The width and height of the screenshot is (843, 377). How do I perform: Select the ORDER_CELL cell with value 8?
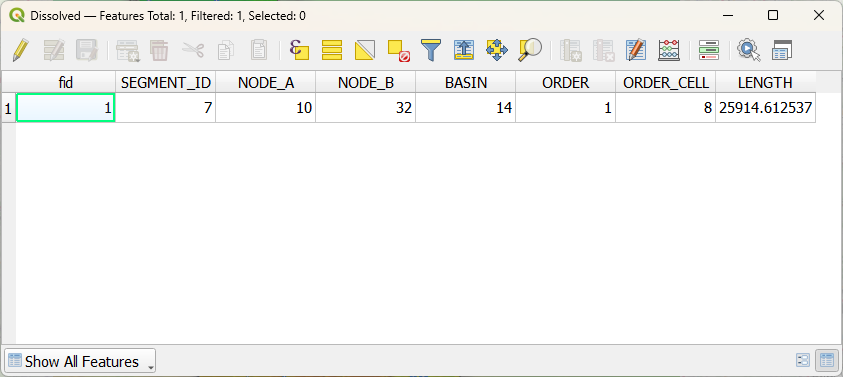666,108
